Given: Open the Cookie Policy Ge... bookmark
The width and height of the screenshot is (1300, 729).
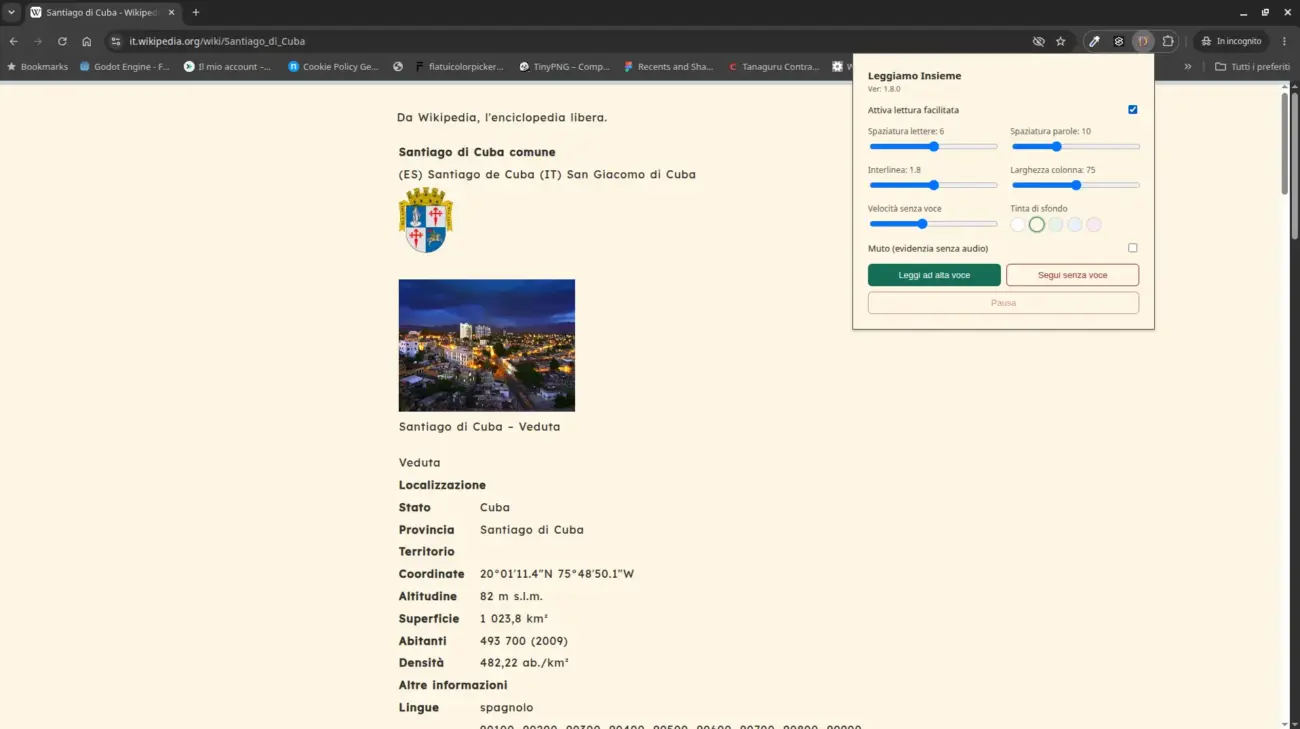Looking at the screenshot, I should pos(333,67).
